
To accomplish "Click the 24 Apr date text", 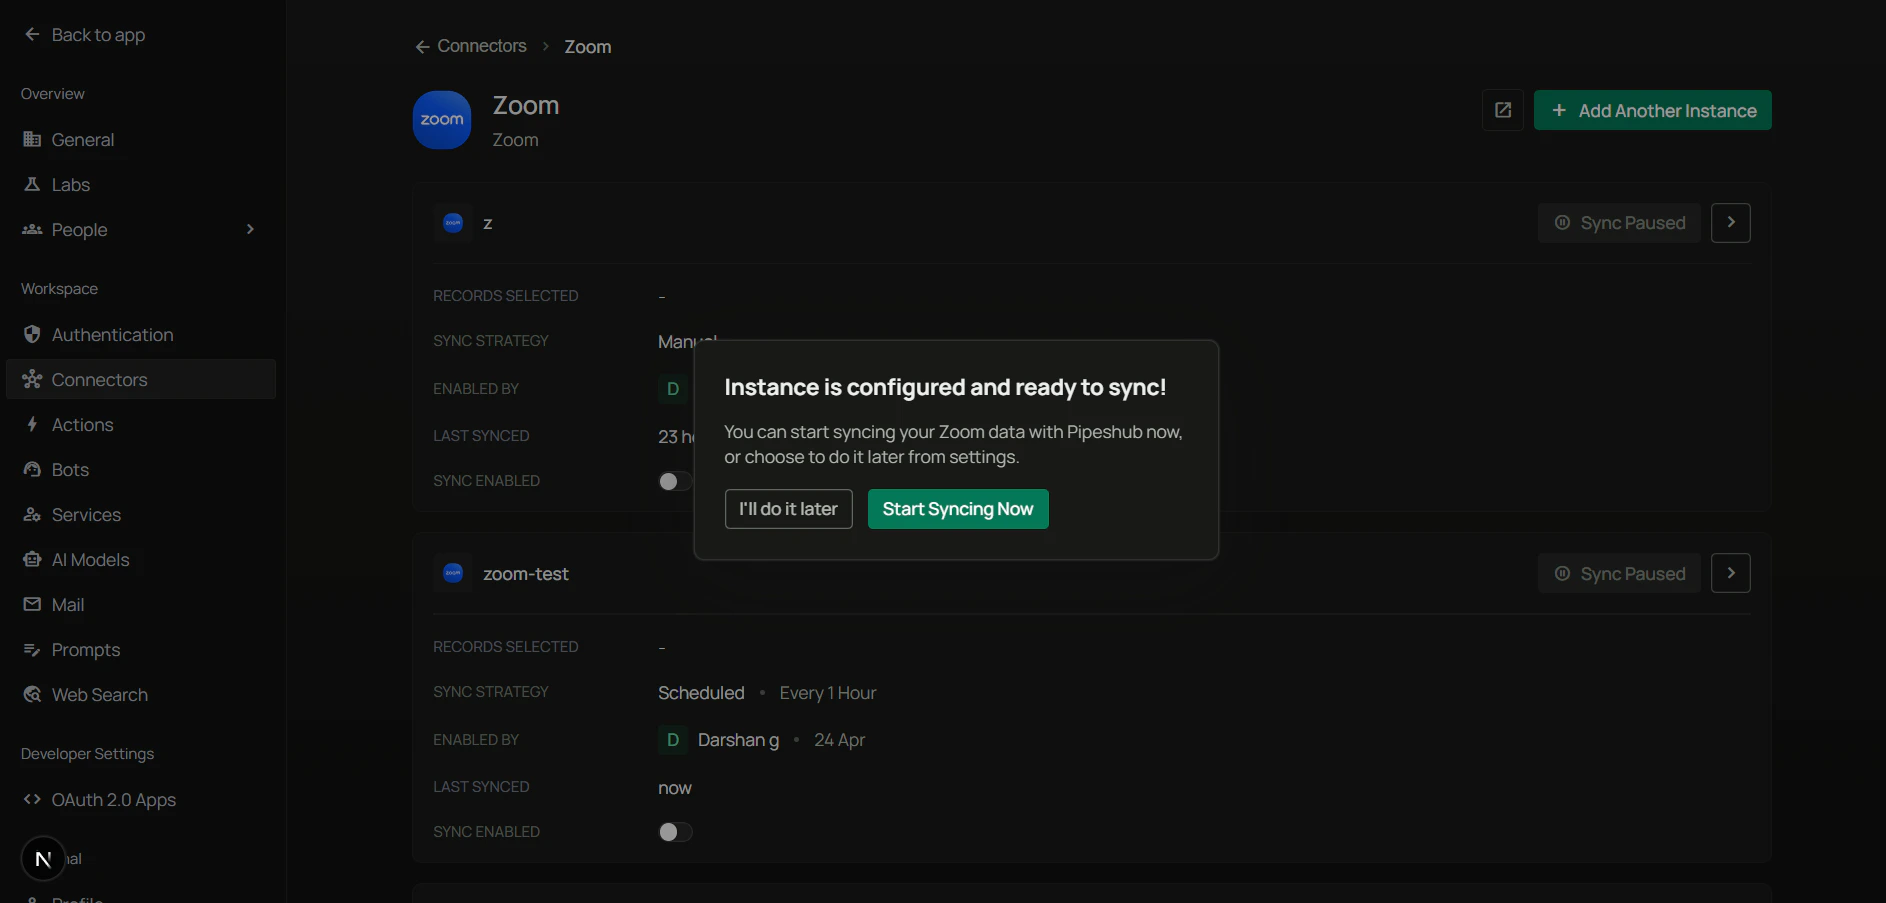I will (x=839, y=740).
